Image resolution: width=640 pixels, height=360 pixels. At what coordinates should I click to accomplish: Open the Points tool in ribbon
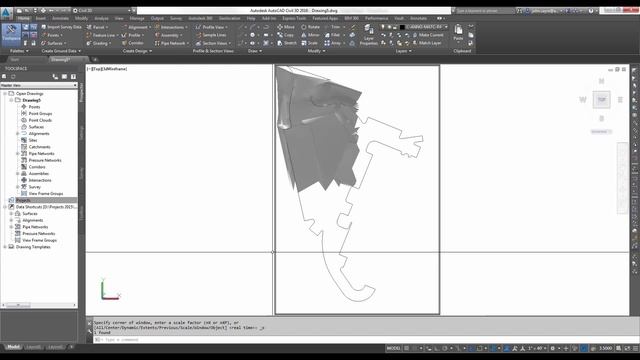click(x=52, y=35)
